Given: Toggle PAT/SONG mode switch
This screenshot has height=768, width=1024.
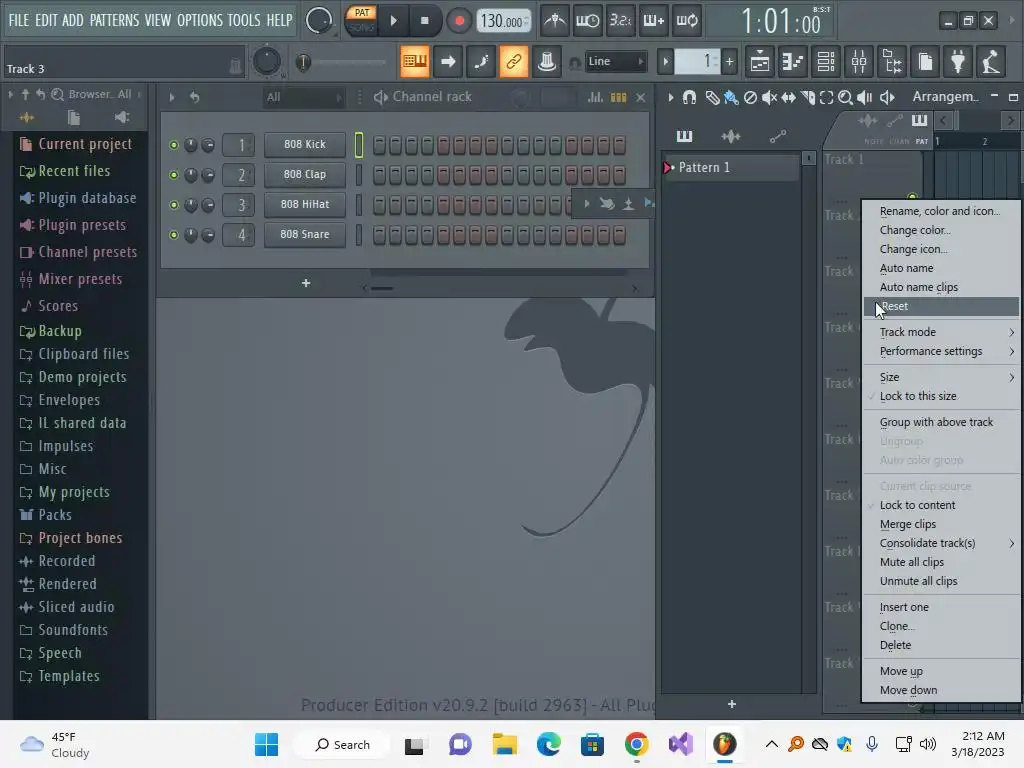Looking at the screenshot, I should [361, 20].
